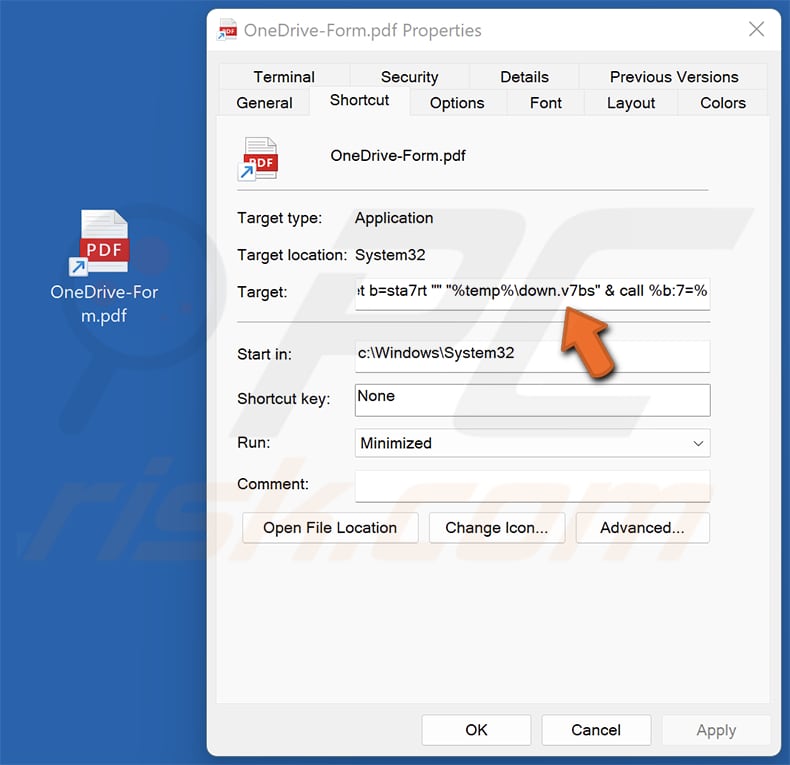
Task: Click the Application target type value
Action: pyautogui.click(x=394, y=218)
